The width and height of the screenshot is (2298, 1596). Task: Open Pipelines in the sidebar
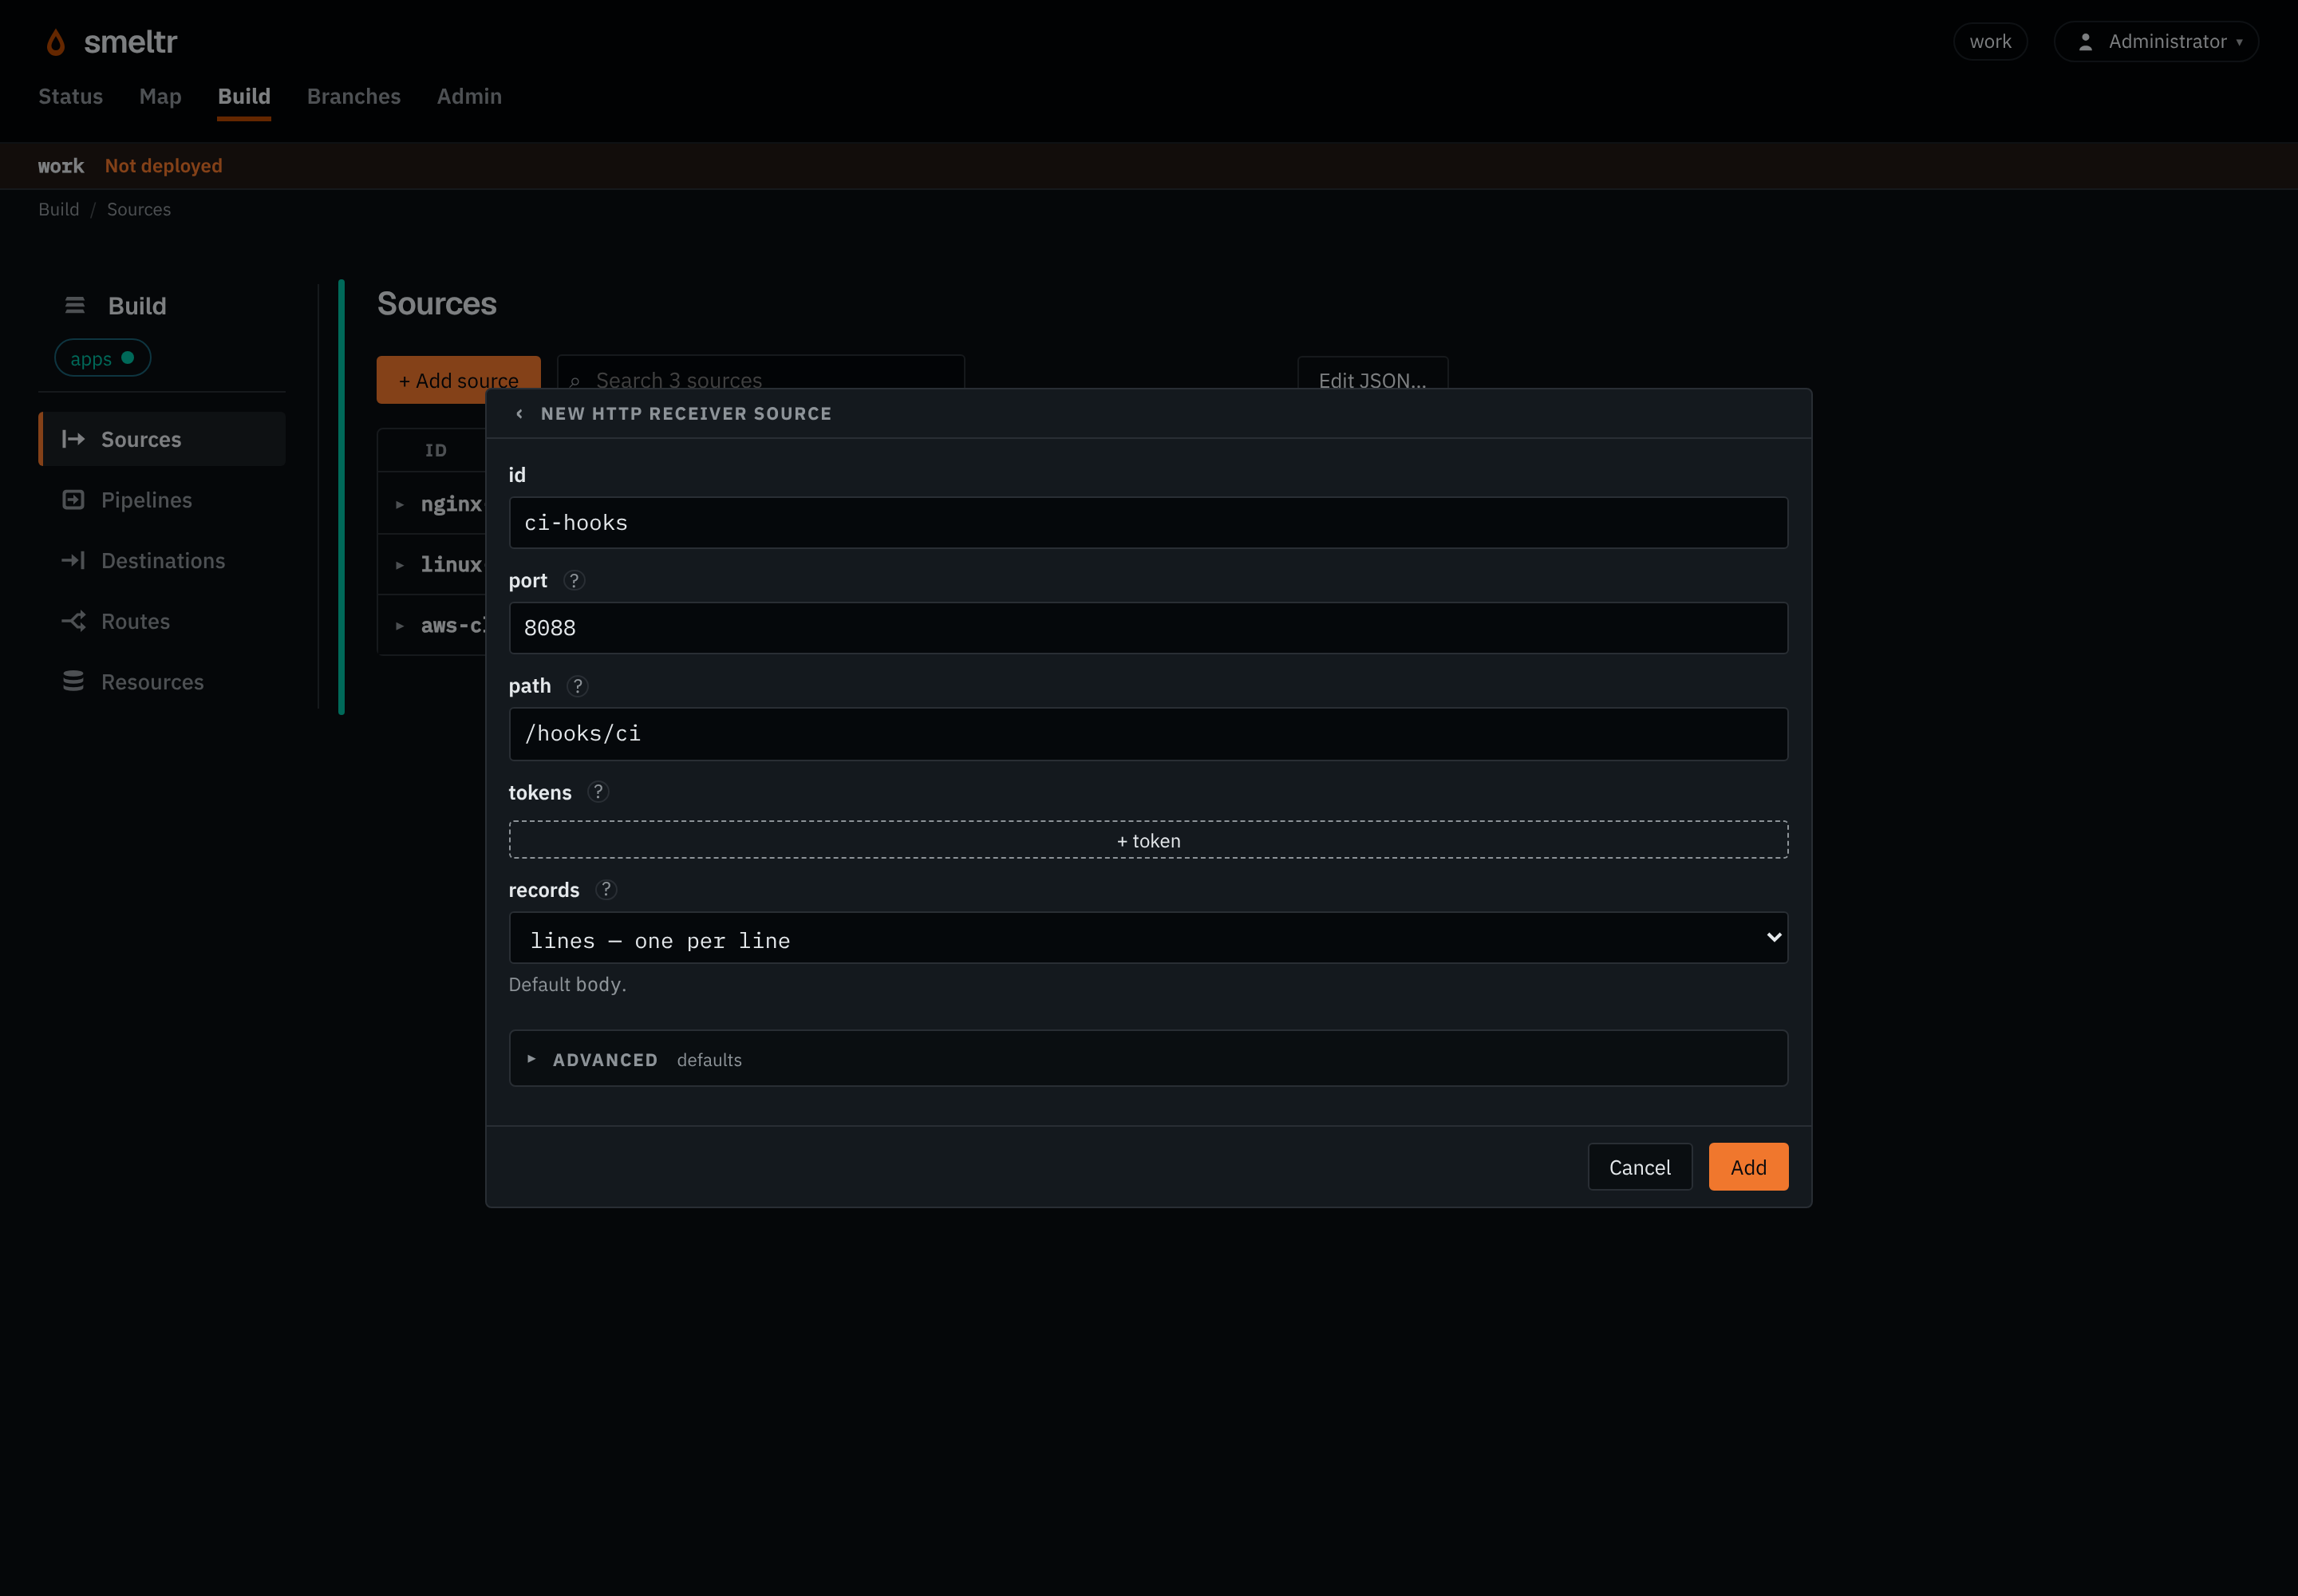pyautogui.click(x=162, y=500)
